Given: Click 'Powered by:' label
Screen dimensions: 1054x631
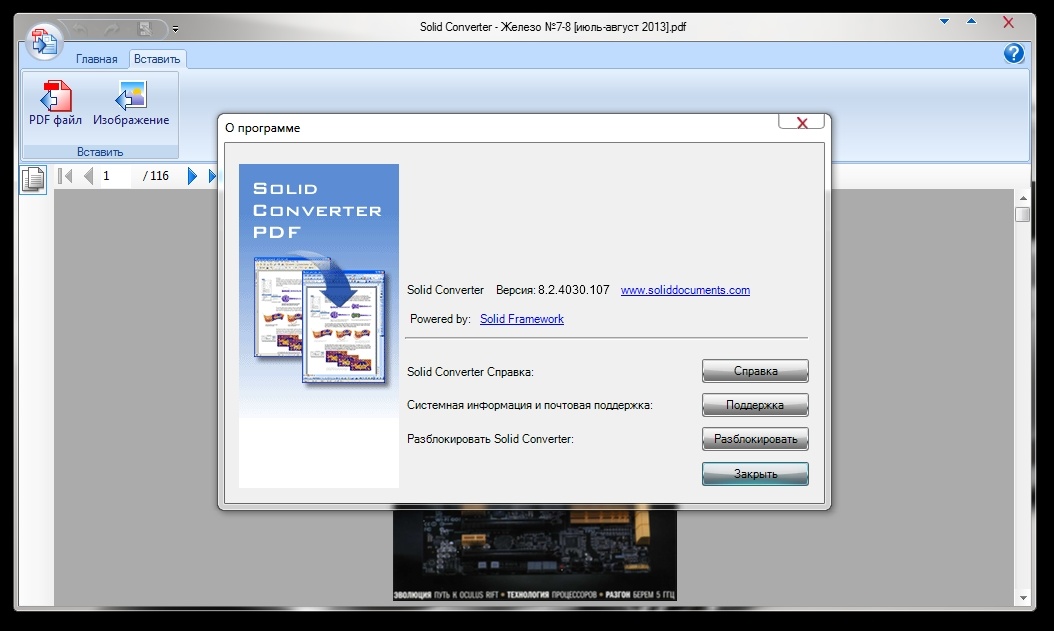Looking at the screenshot, I should (440, 319).
